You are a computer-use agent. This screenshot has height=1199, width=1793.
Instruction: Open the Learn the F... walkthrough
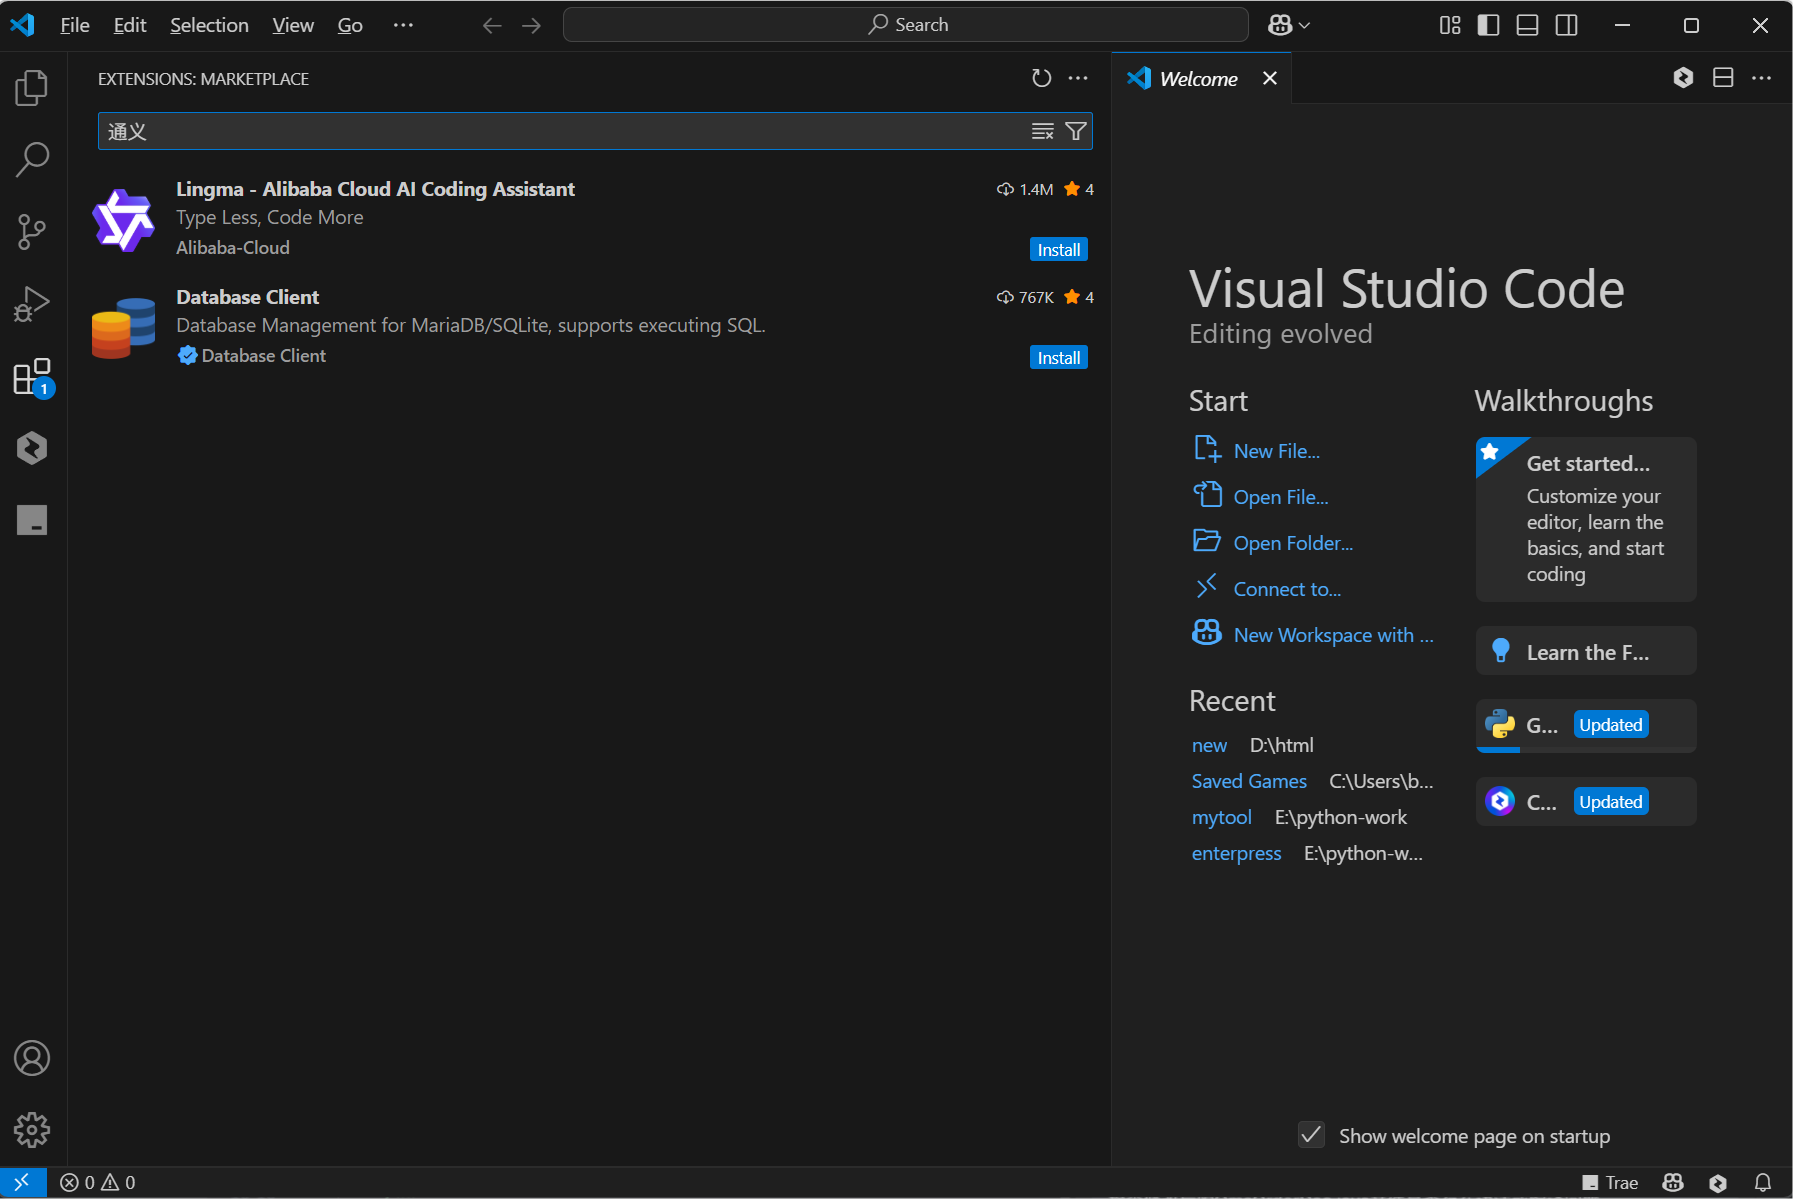coord(1586,652)
